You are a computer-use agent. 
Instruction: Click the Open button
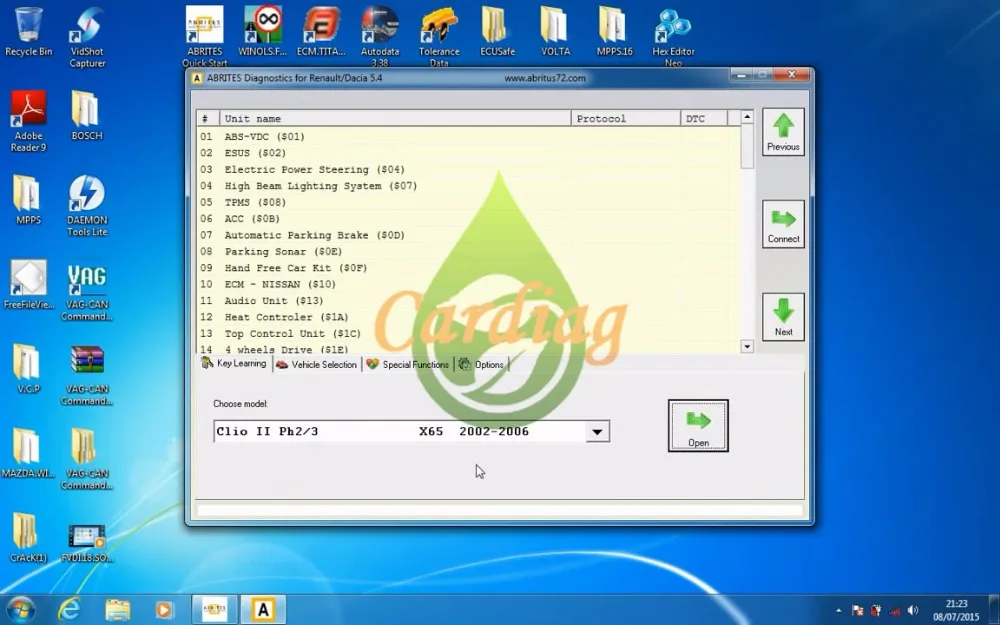698,425
